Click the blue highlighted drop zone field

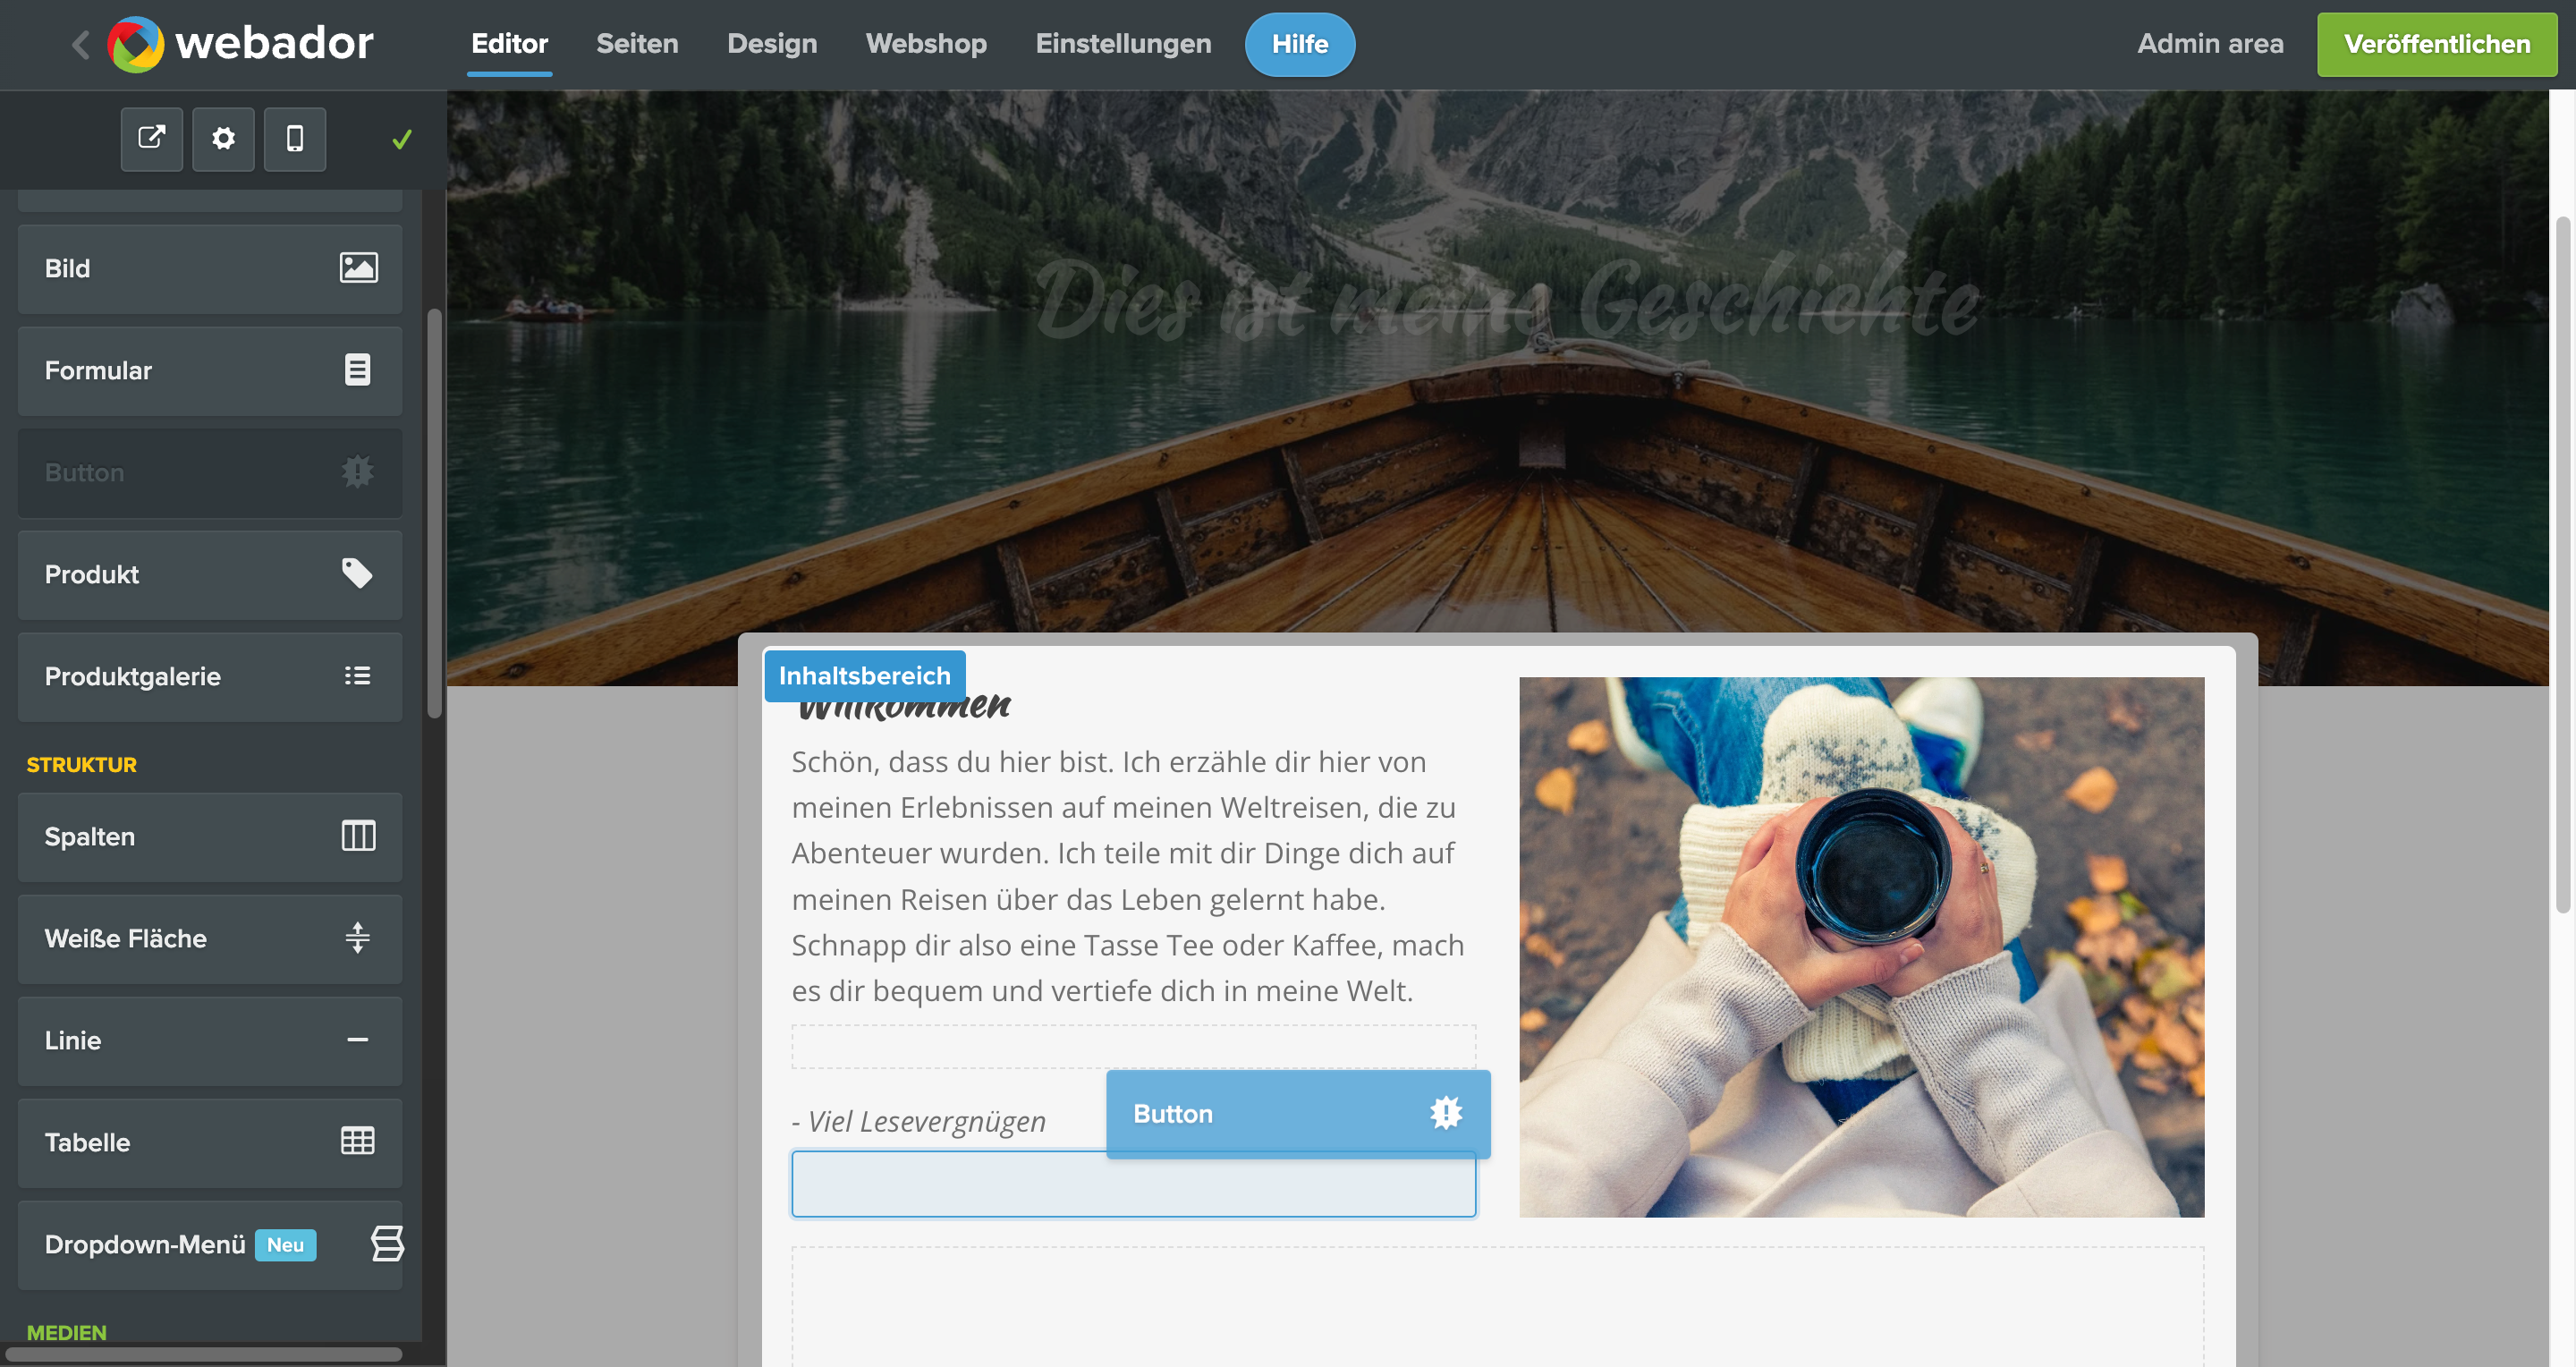1133,1184
